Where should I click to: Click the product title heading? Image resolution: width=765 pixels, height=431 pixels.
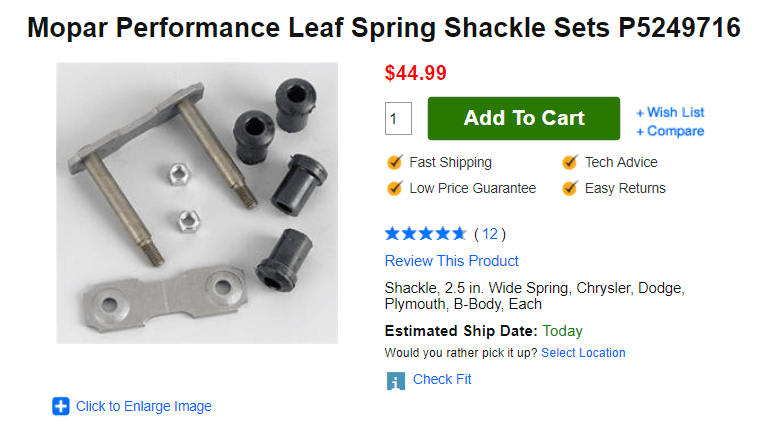[383, 28]
